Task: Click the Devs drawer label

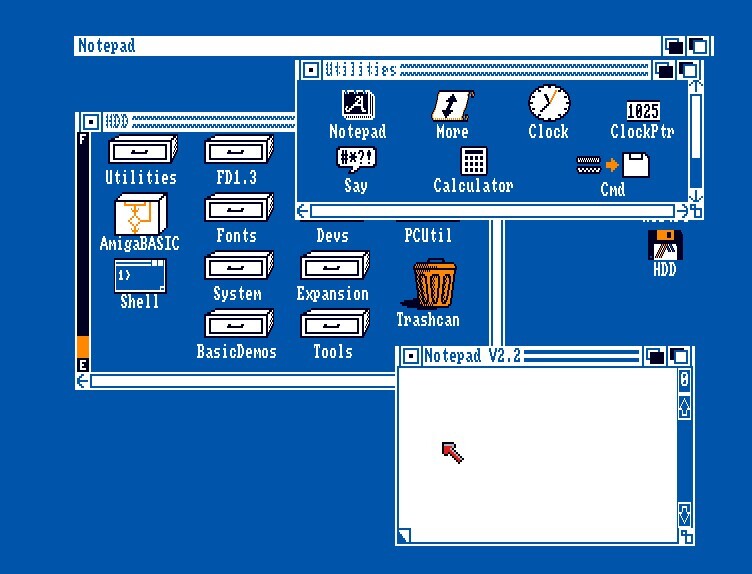Action: point(332,235)
